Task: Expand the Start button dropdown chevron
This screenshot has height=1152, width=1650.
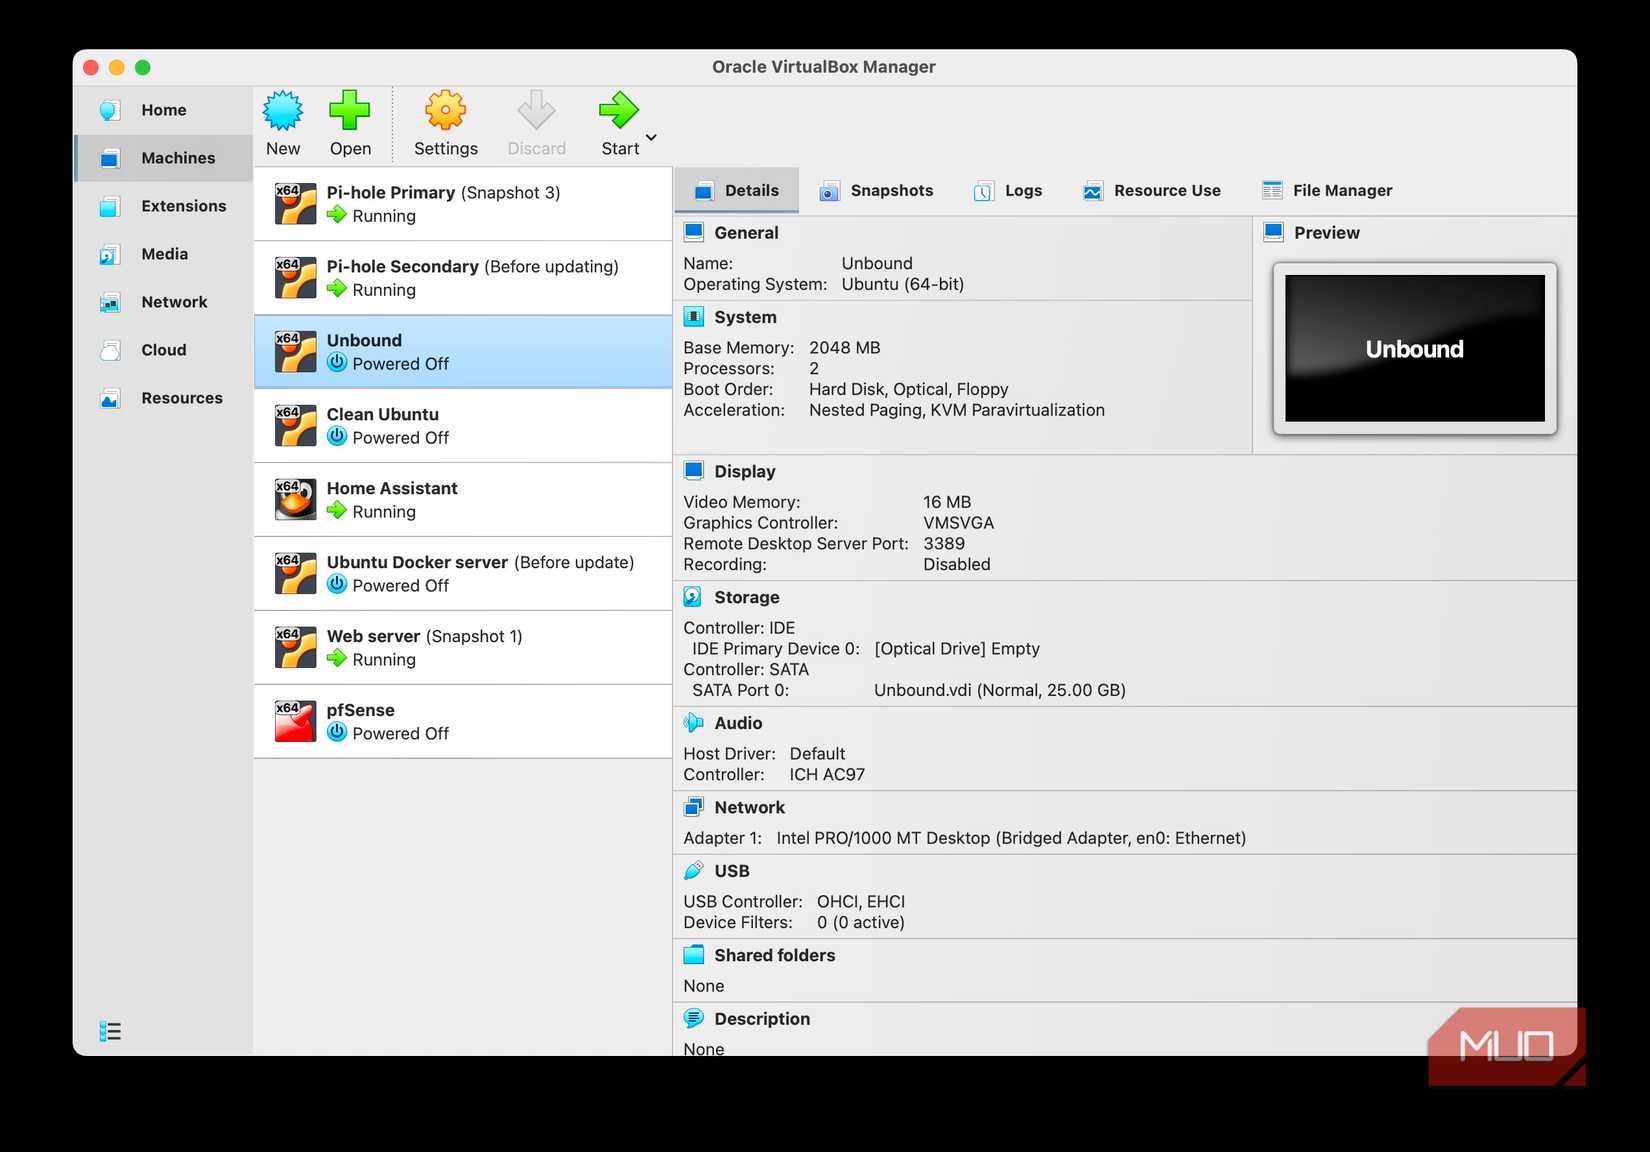Action: pos(650,137)
